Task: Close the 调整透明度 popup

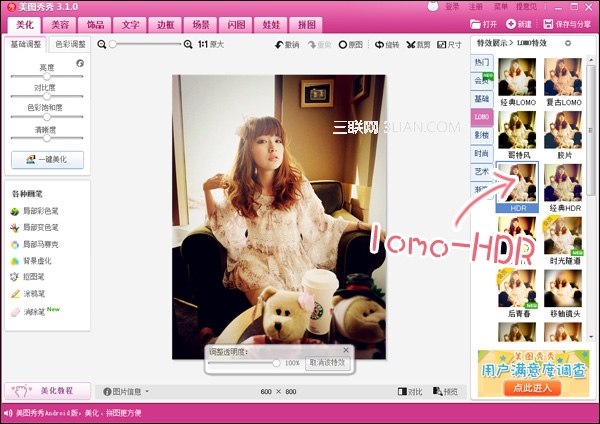Action: pos(346,350)
